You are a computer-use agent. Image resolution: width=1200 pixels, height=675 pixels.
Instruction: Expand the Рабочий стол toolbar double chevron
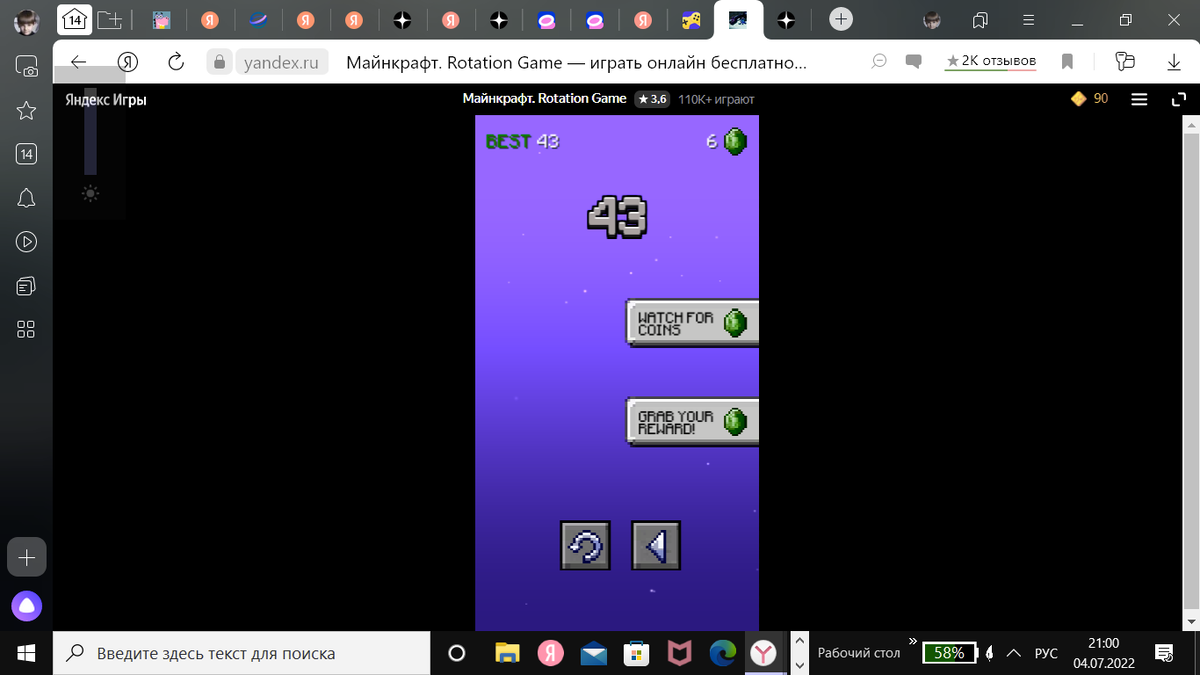[912, 641]
